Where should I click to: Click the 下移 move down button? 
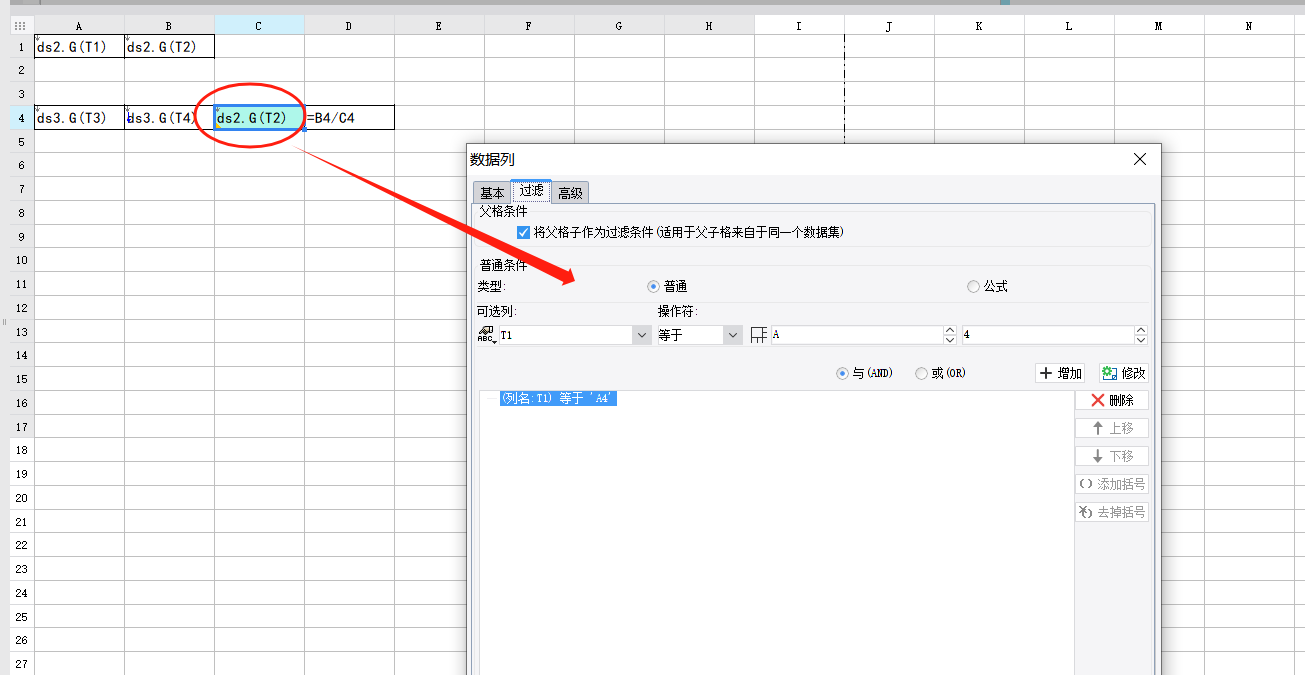(x=1111, y=456)
